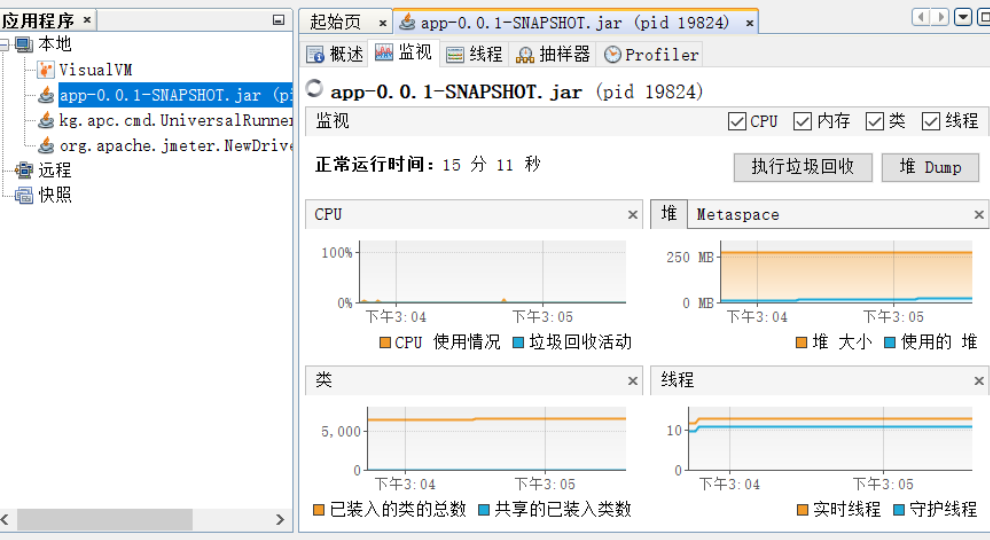Click the org.apache.jmeter.NewDriver Java icon

click(45, 146)
